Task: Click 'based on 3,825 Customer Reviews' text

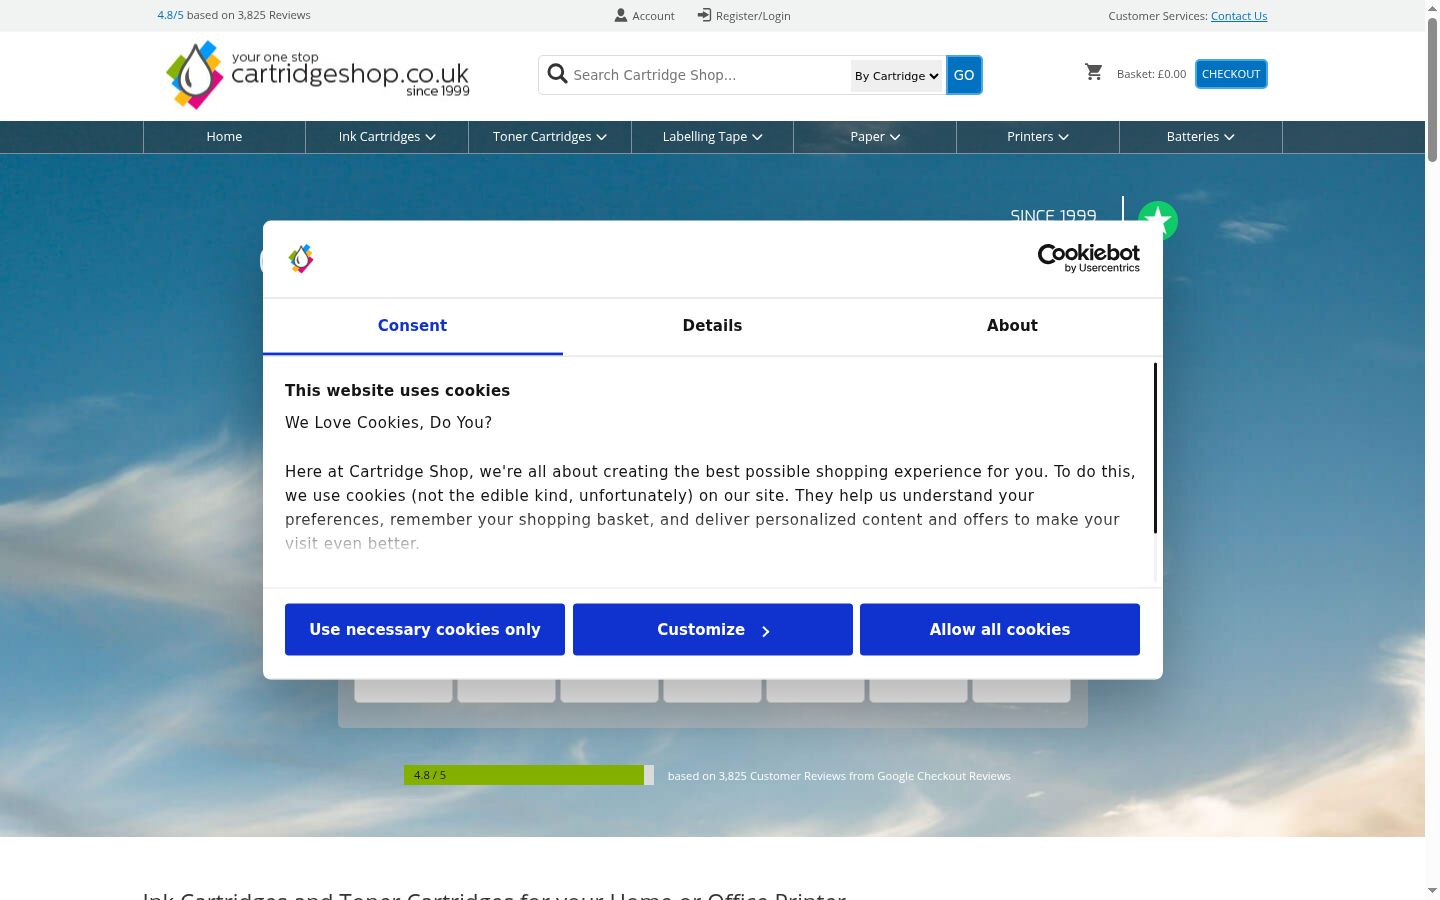Action: pos(839,776)
